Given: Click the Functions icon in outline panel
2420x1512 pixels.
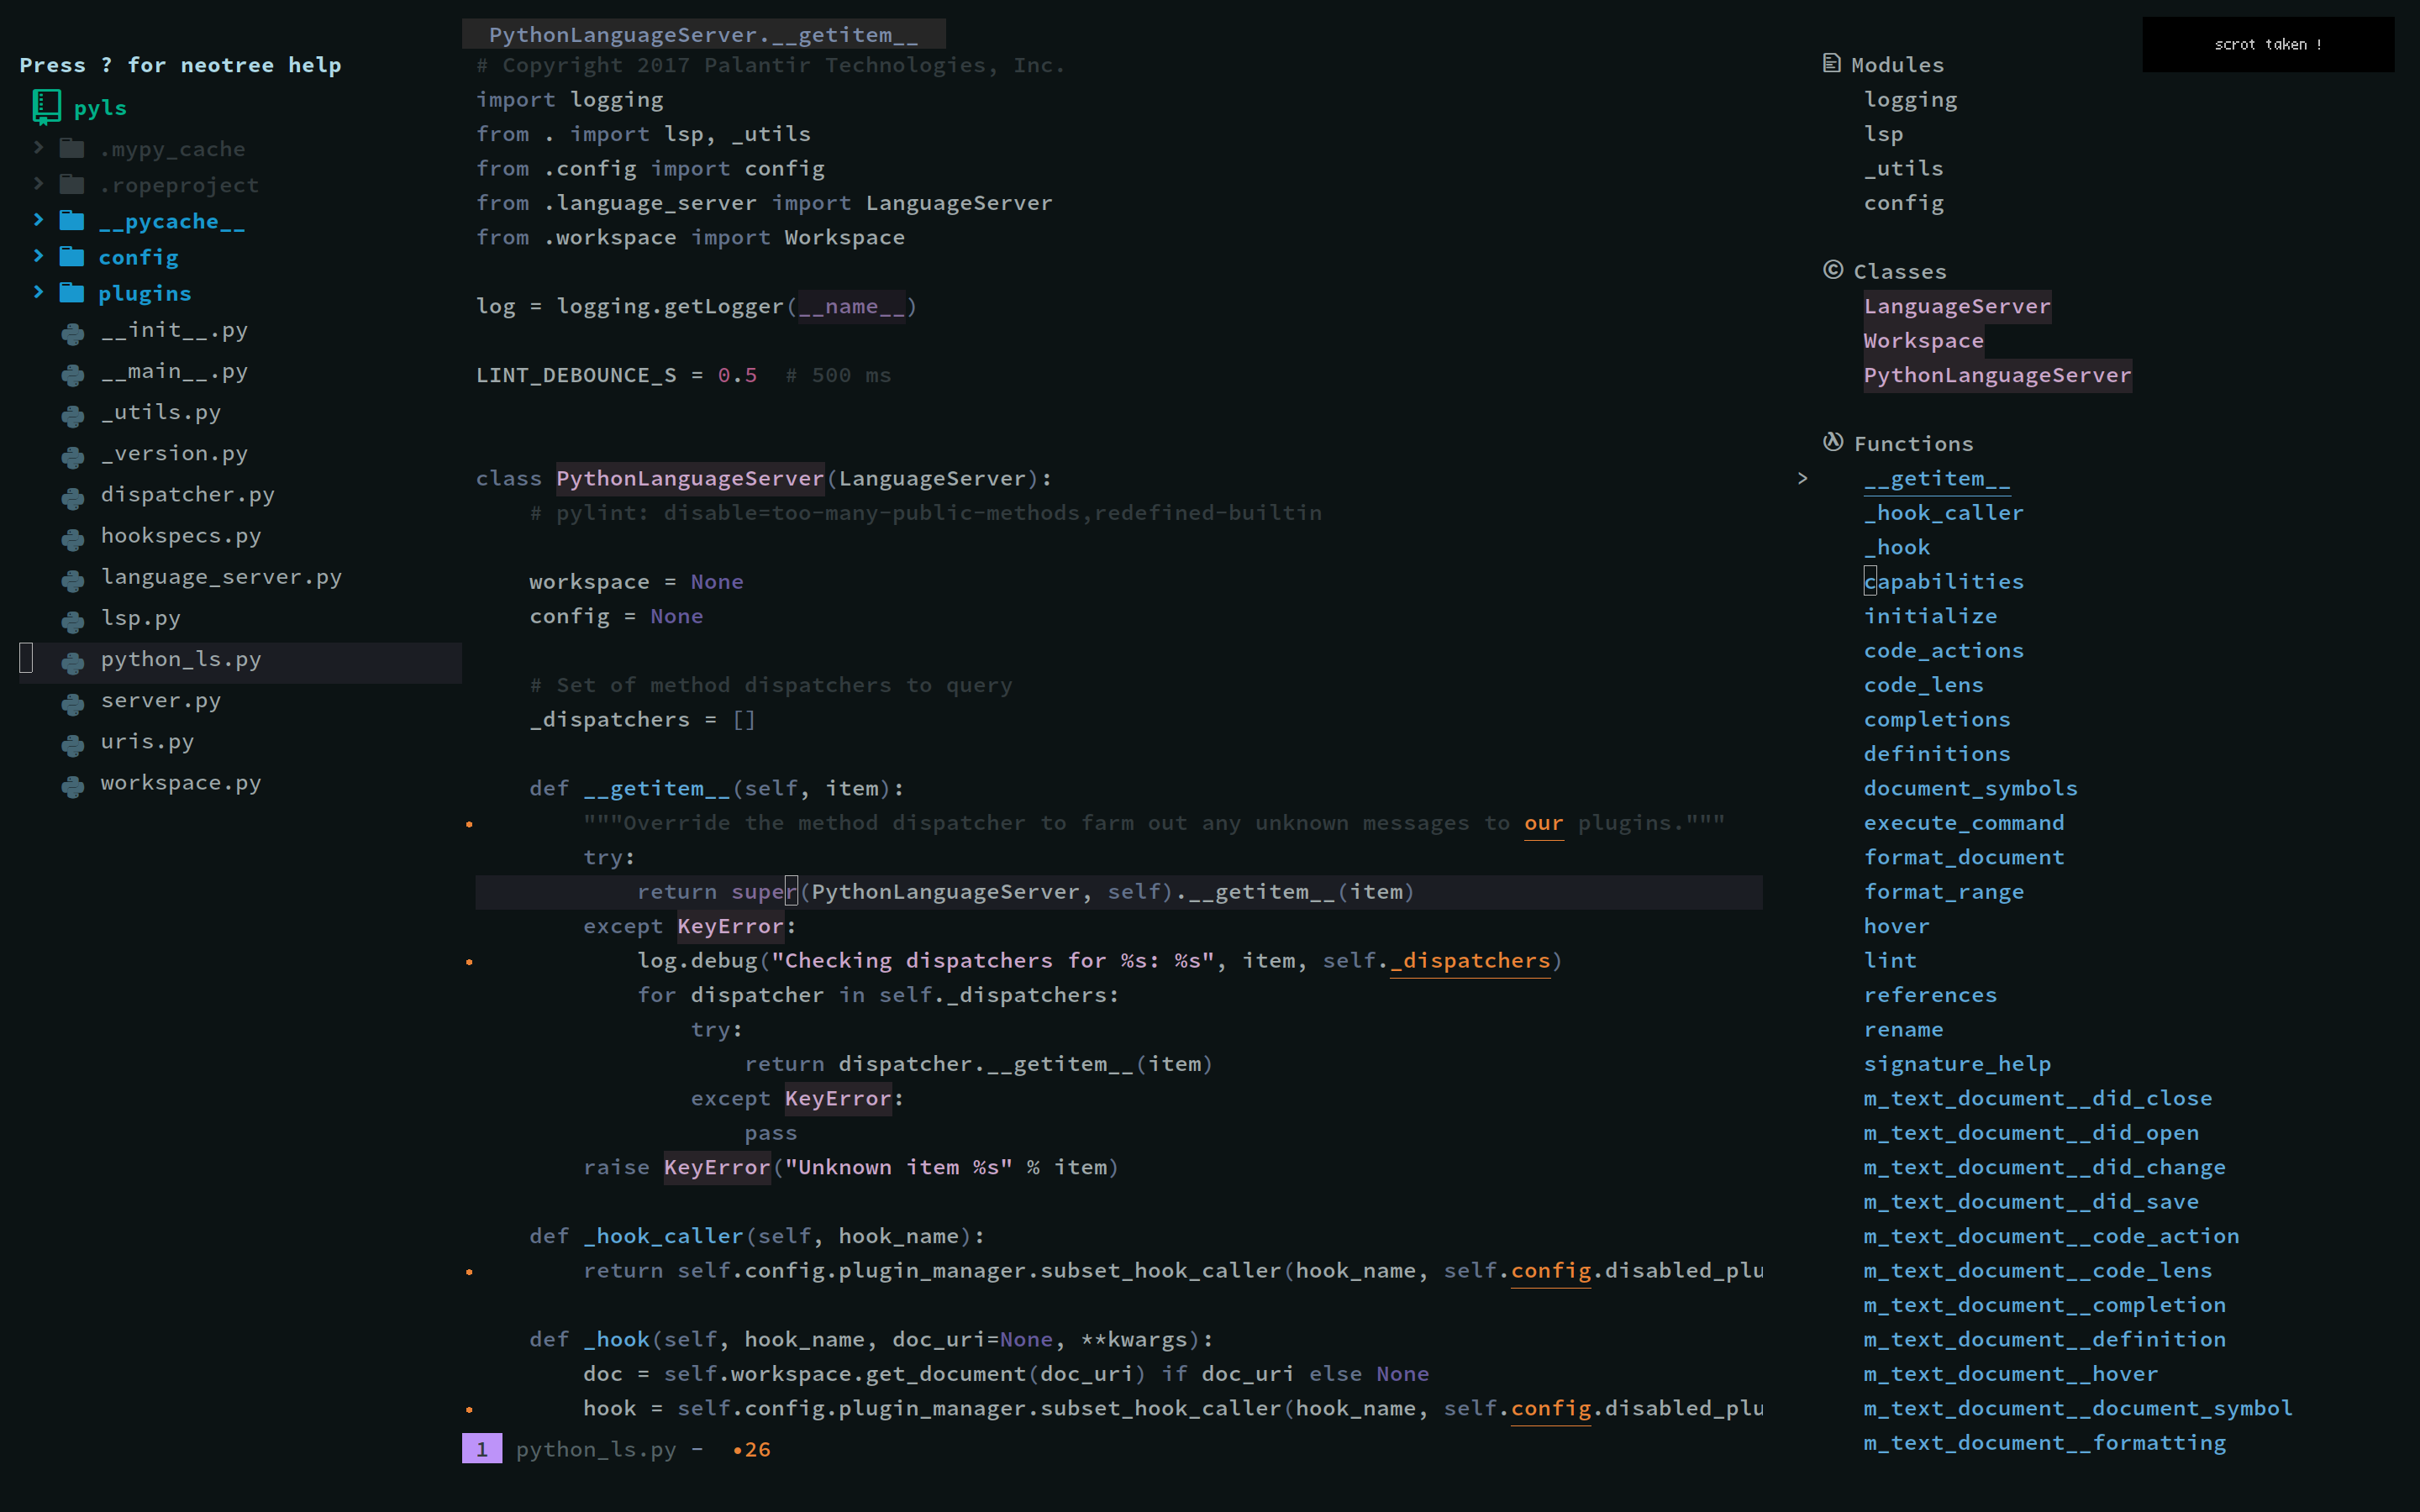Looking at the screenshot, I should point(1833,443).
